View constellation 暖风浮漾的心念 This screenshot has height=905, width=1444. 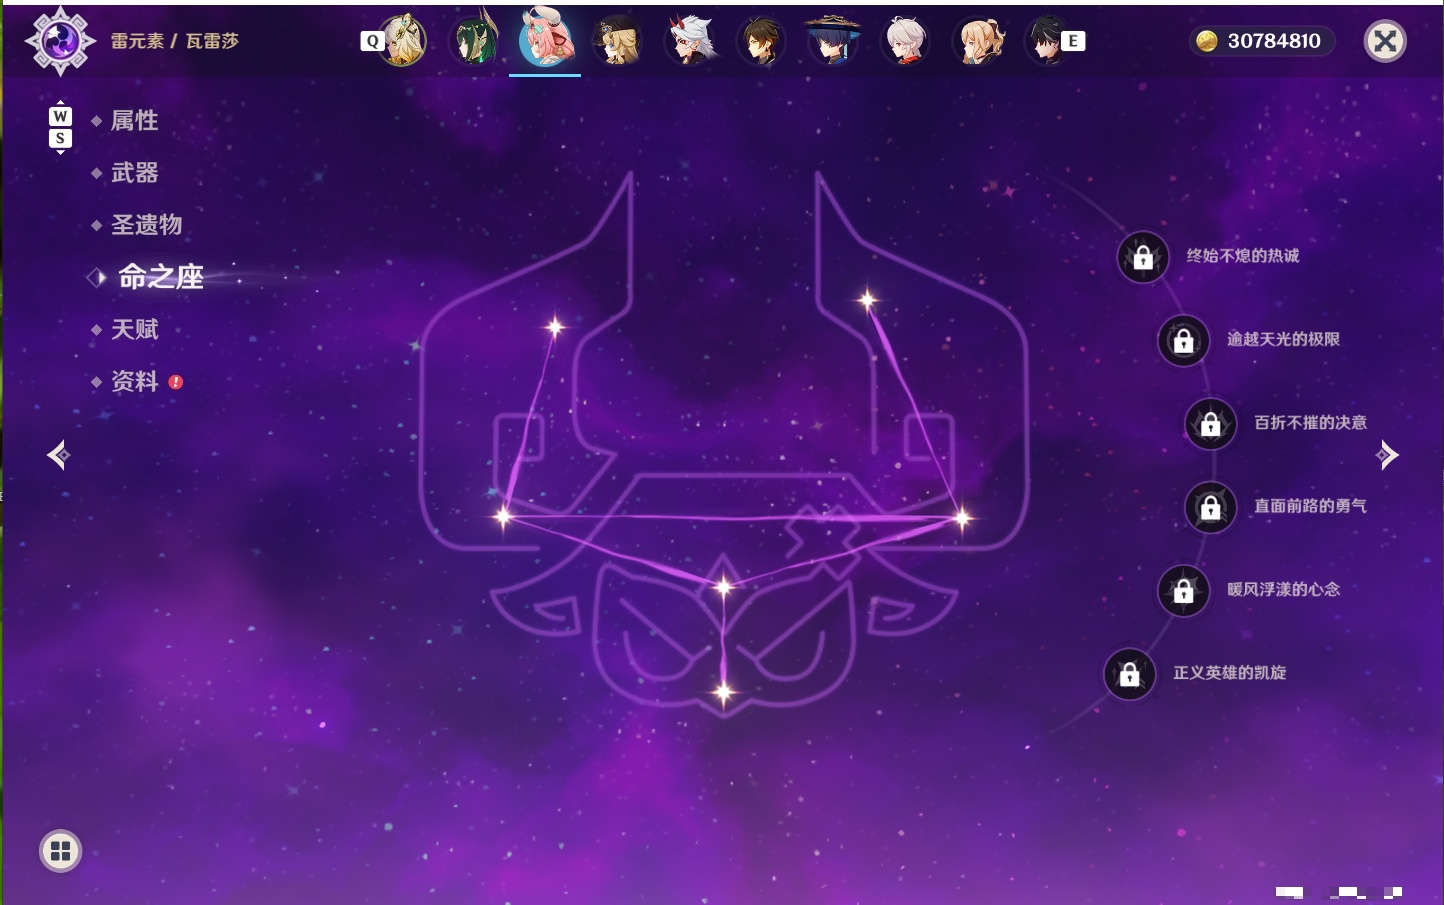[x=1283, y=589]
